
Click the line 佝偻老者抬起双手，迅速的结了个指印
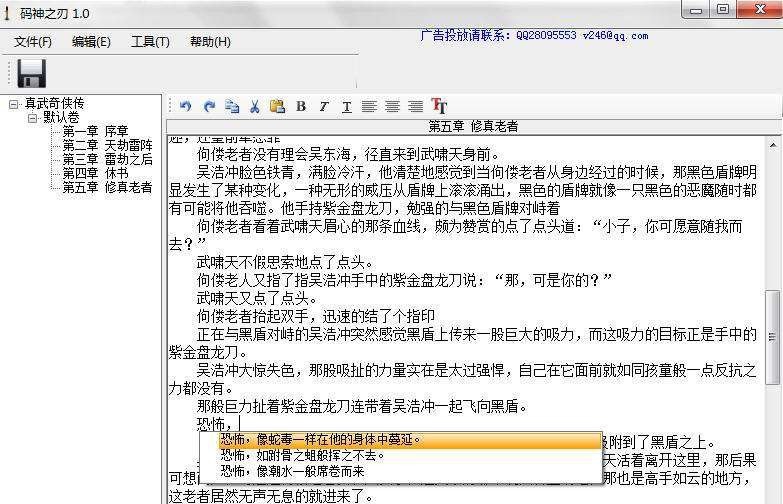[x=316, y=316]
